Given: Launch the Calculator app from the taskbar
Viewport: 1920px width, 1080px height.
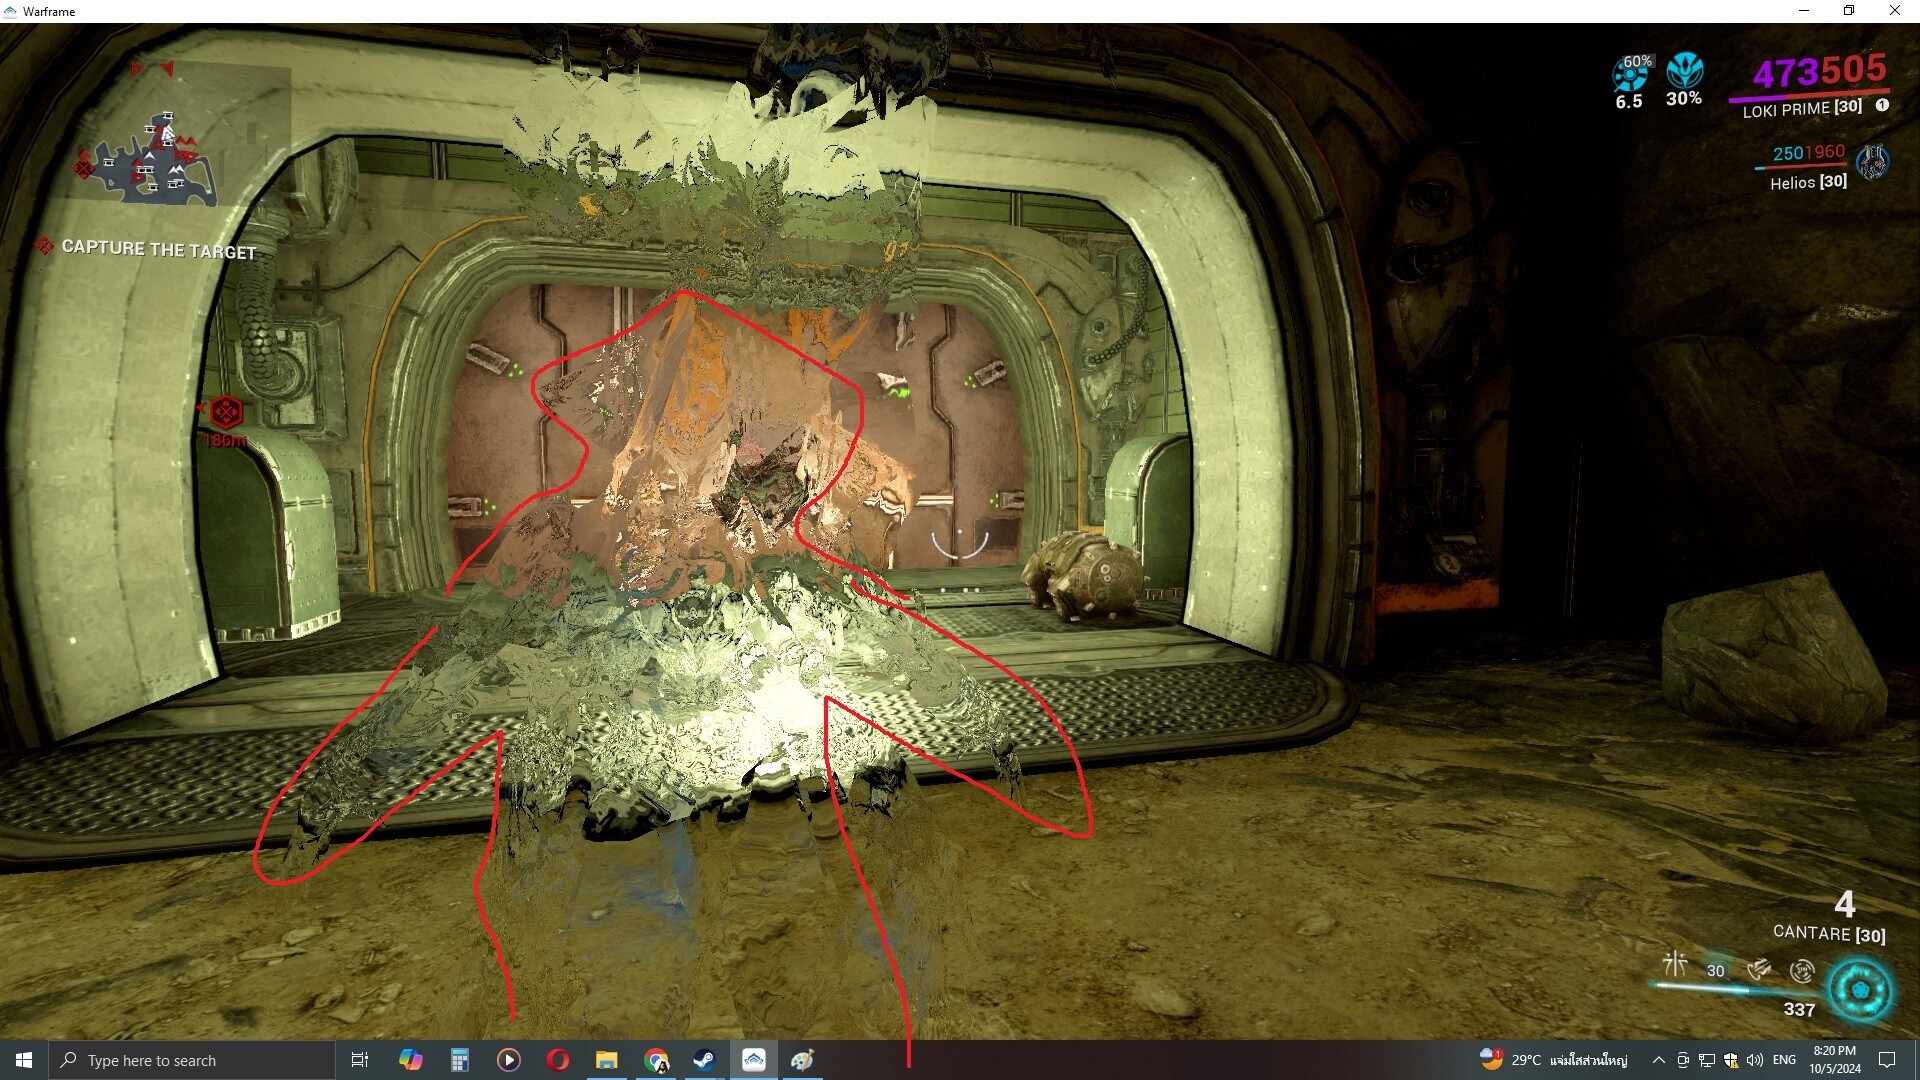Looking at the screenshot, I should (x=460, y=1059).
